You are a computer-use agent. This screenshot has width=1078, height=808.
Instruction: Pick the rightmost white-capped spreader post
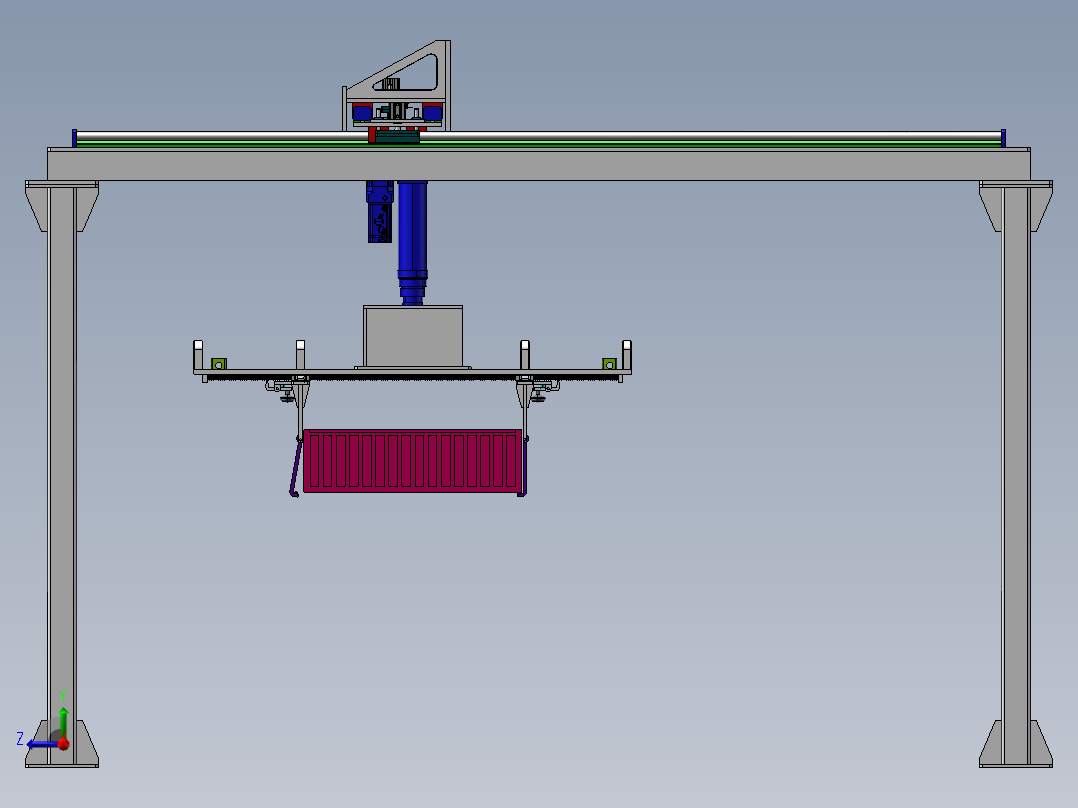[x=626, y=355]
